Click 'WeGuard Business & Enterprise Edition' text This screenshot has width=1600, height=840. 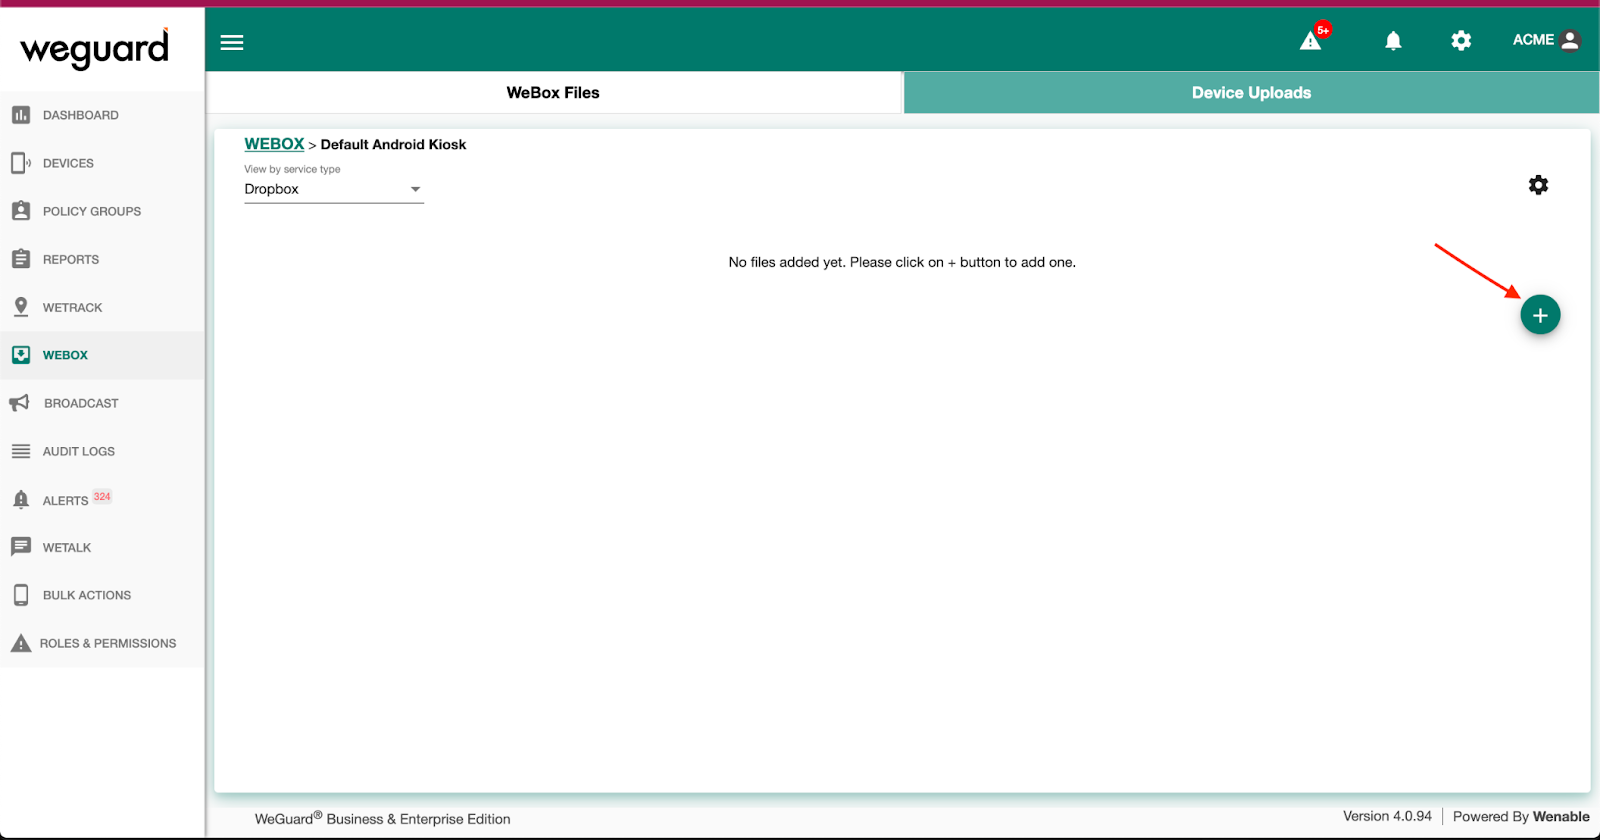[383, 818]
